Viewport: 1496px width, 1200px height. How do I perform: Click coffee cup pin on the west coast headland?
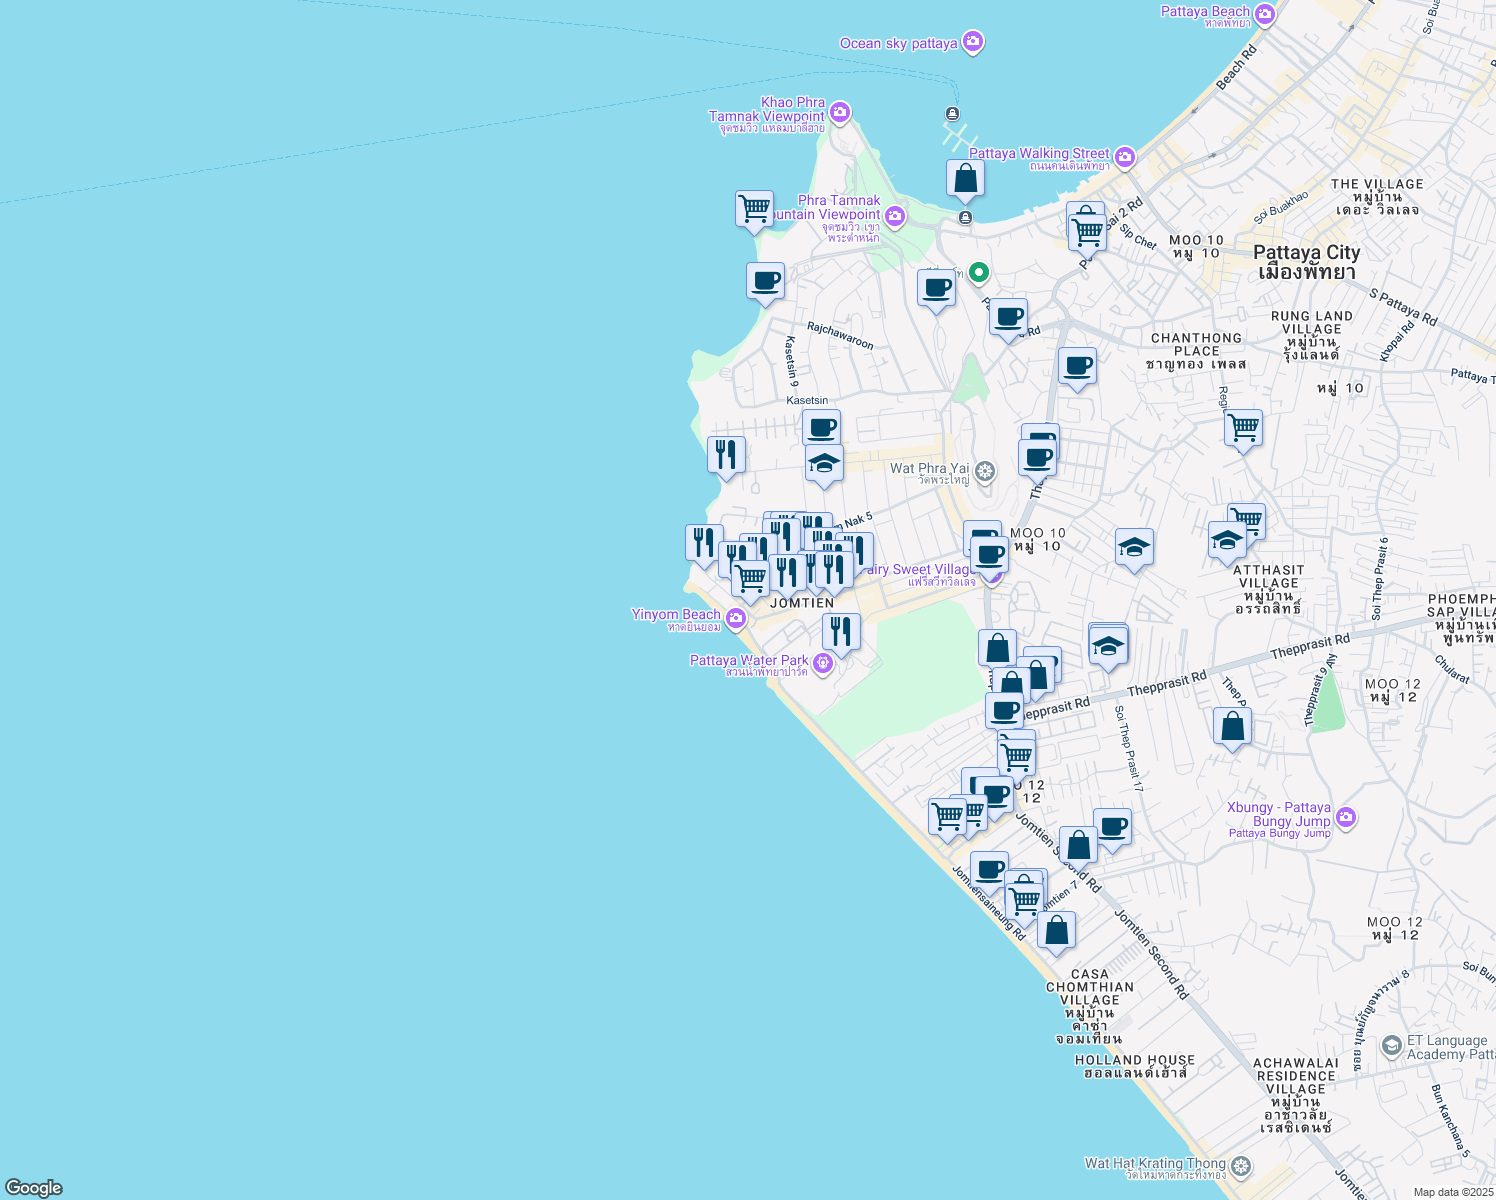click(766, 283)
